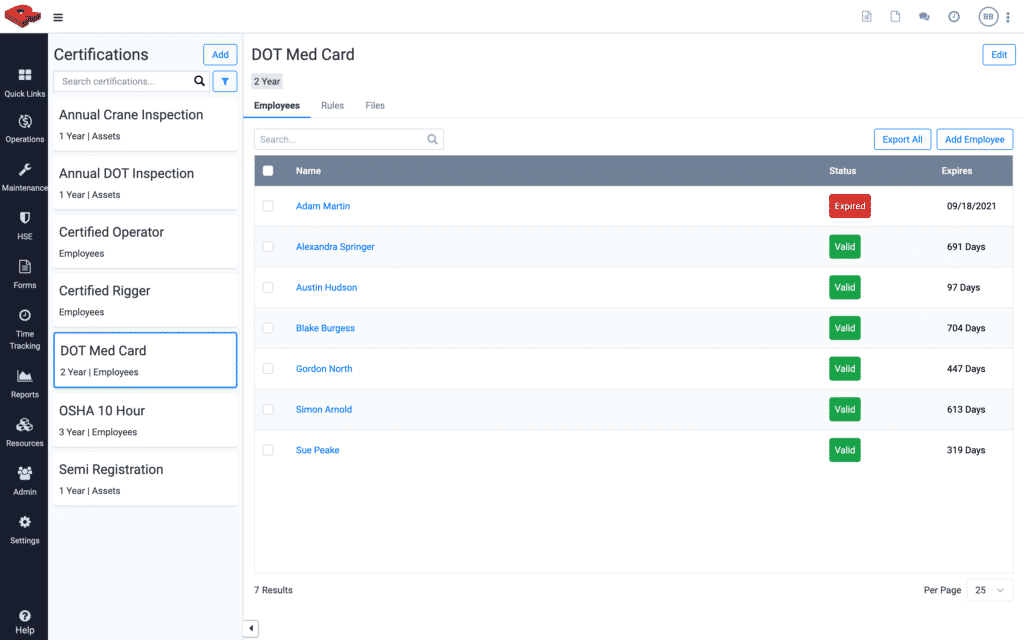Open certifications filter funnel button
1024x640 pixels.
[225, 82]
